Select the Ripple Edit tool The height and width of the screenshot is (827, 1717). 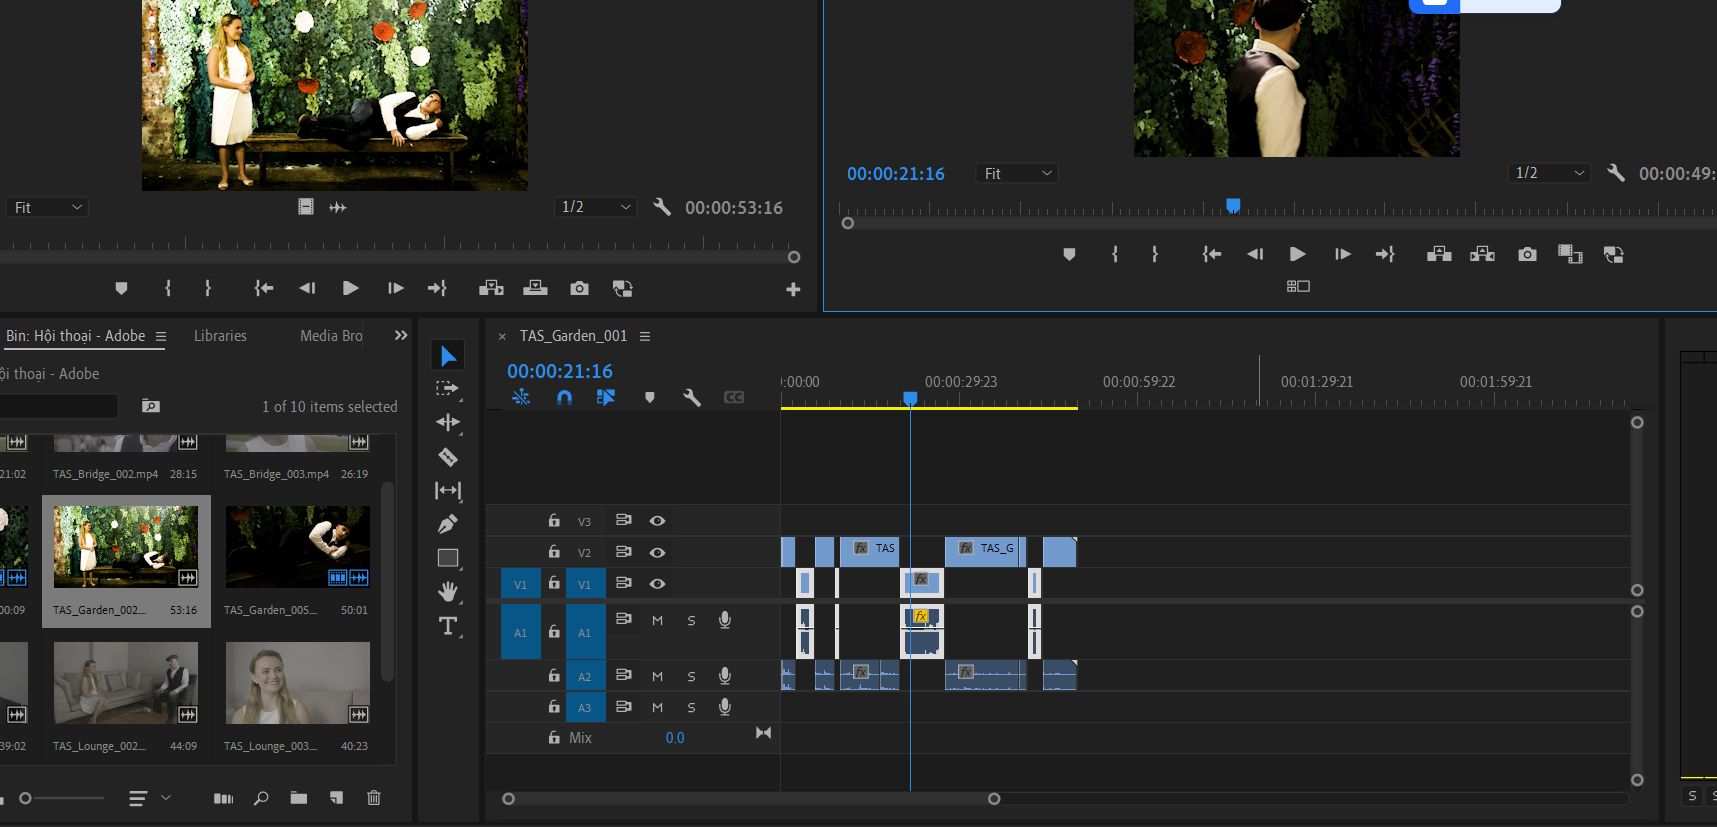click(x=448, y=422)
